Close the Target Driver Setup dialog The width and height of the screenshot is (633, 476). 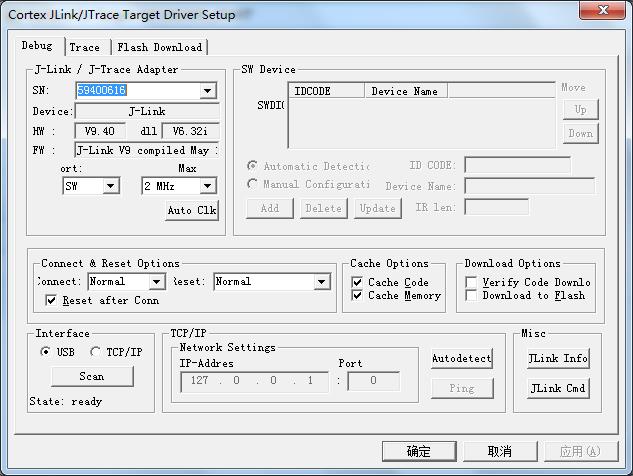click(602, 10)
